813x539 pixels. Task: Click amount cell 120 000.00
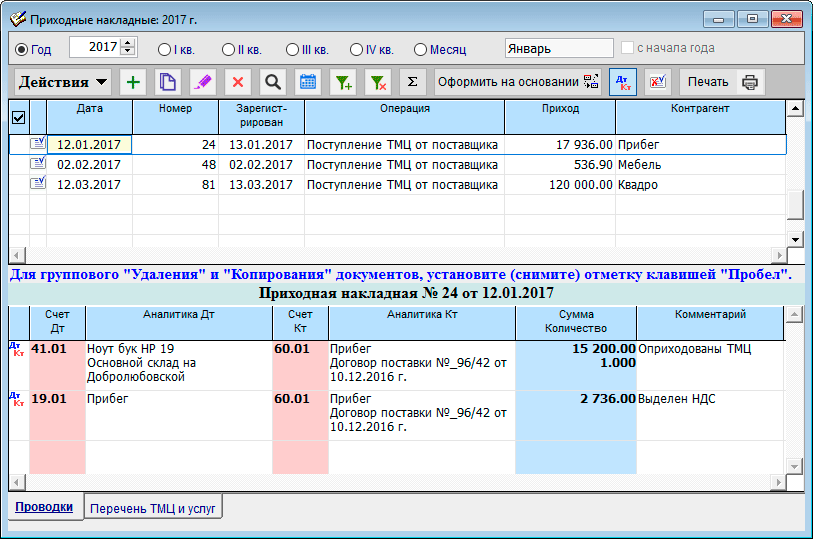(560, 185)
